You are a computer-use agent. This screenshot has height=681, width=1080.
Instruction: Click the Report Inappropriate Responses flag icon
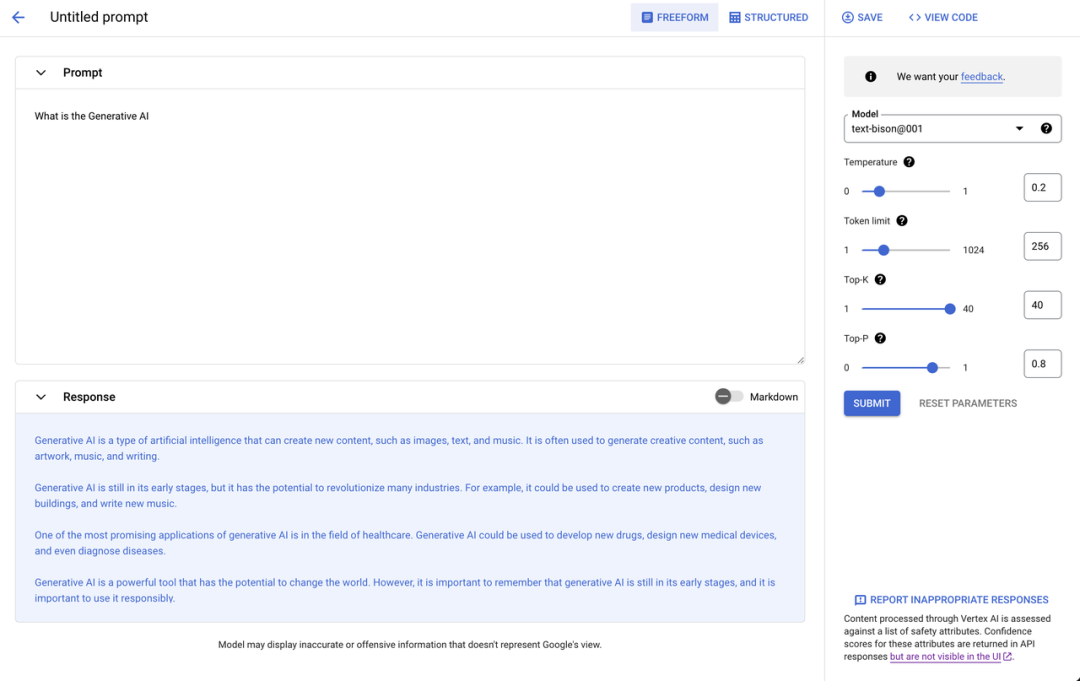tap(860, 600)
